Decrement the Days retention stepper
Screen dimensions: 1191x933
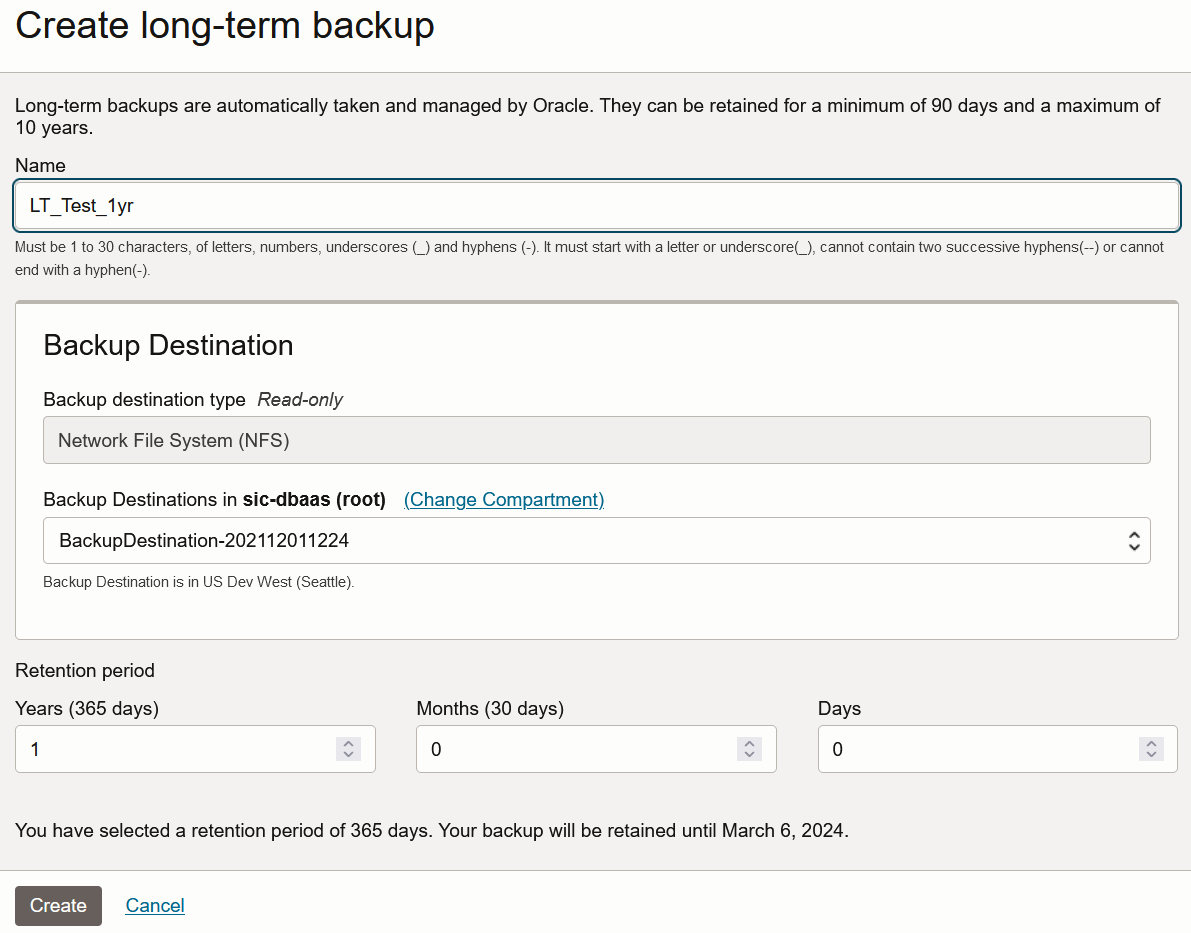(x=1151, y=754)
